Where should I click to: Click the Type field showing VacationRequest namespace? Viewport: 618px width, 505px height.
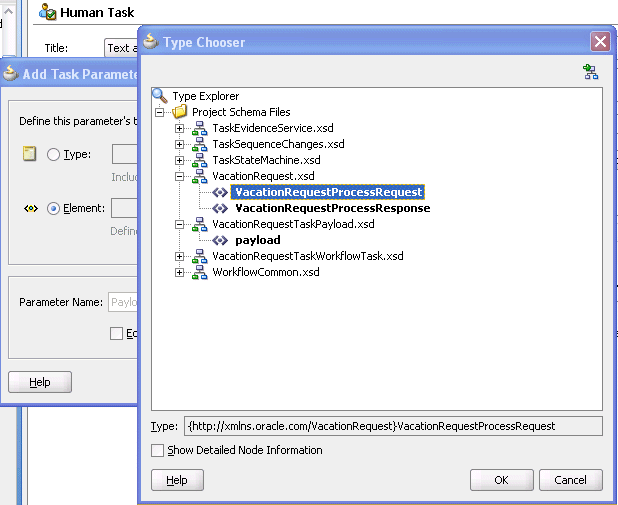393,426
